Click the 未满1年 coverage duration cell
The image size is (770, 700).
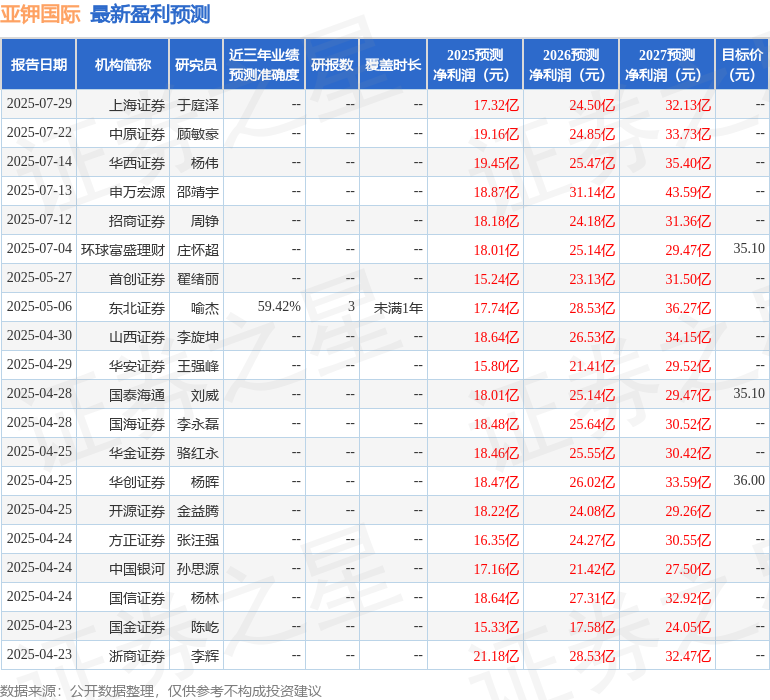(x=398, y=307)
